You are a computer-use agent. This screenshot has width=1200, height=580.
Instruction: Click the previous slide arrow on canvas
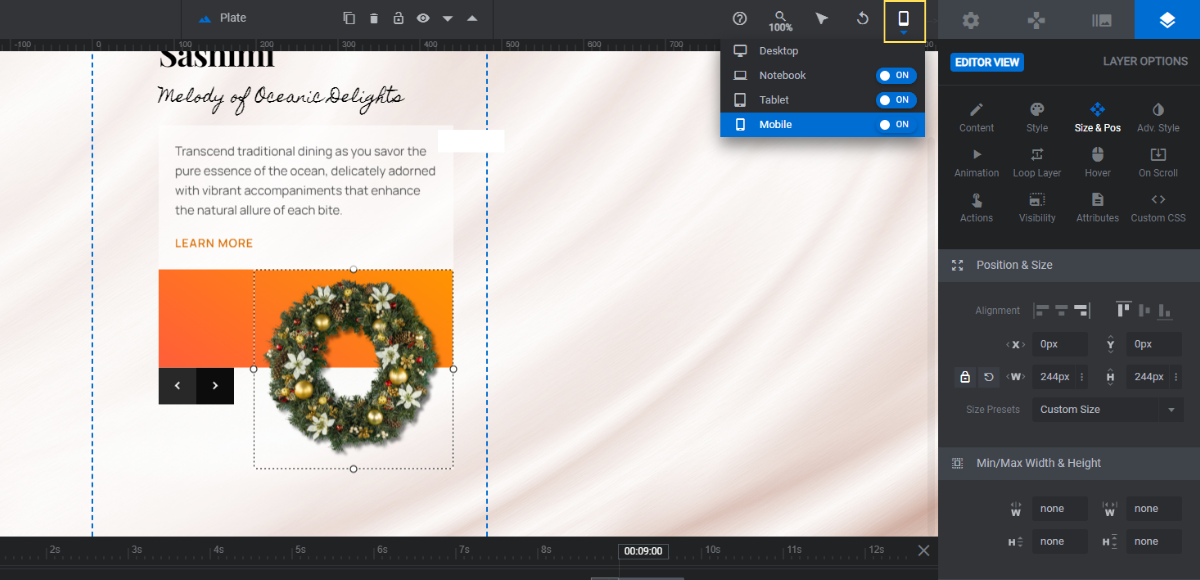(177, 386)
